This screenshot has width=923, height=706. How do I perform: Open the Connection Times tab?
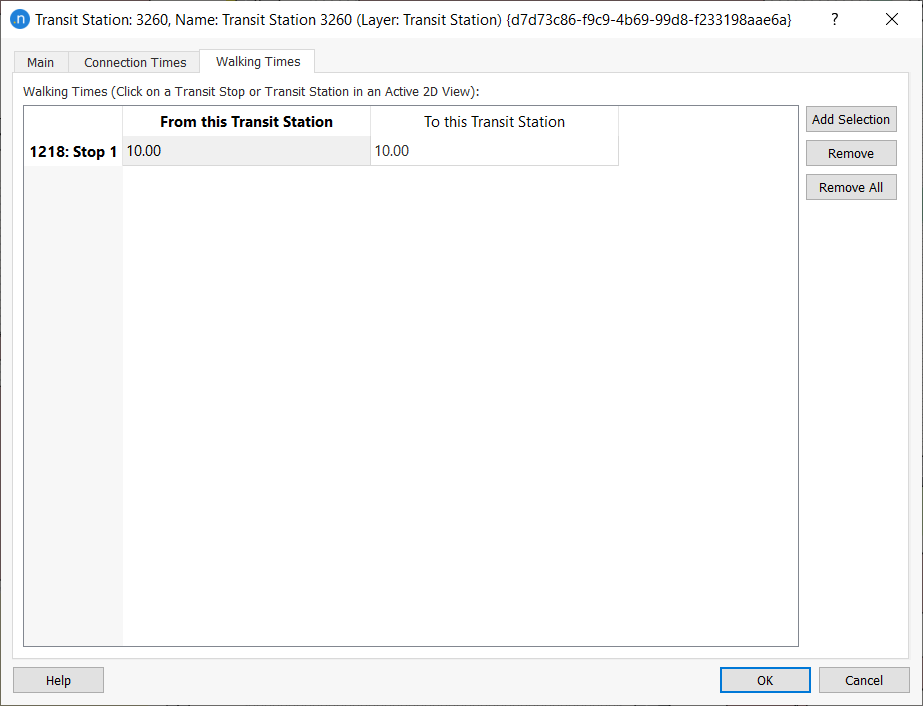coord(133,62)
